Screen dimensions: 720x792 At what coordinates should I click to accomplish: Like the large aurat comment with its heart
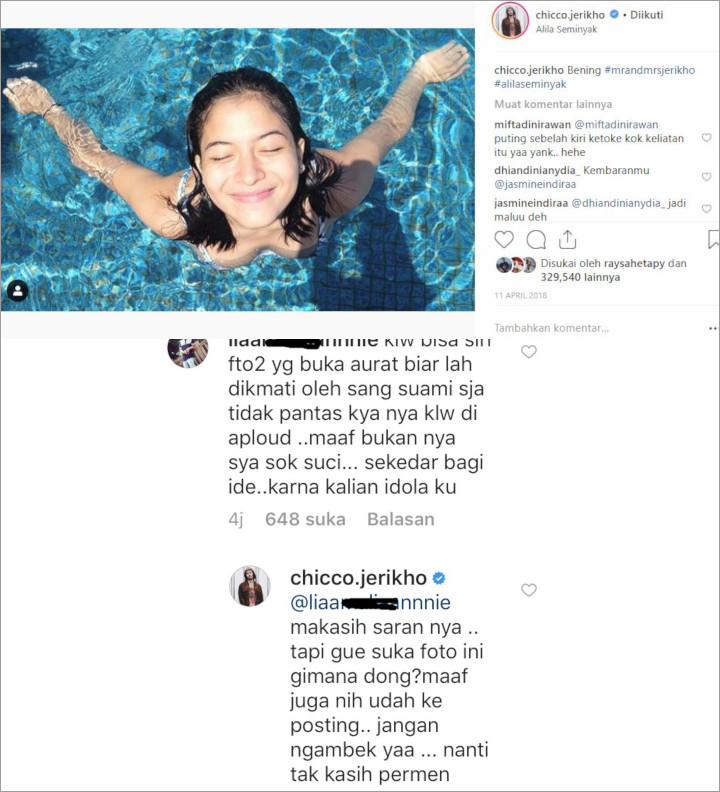(x=529, y=352)
